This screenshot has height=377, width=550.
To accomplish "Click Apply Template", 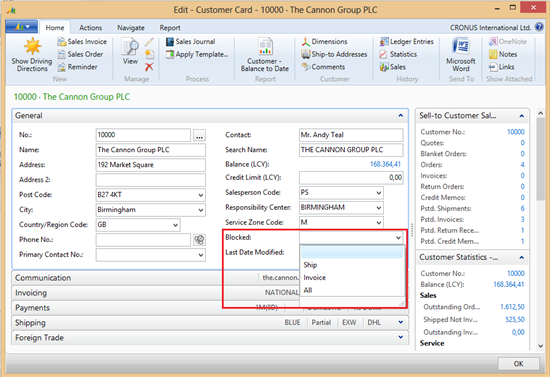I will [197, 54].
